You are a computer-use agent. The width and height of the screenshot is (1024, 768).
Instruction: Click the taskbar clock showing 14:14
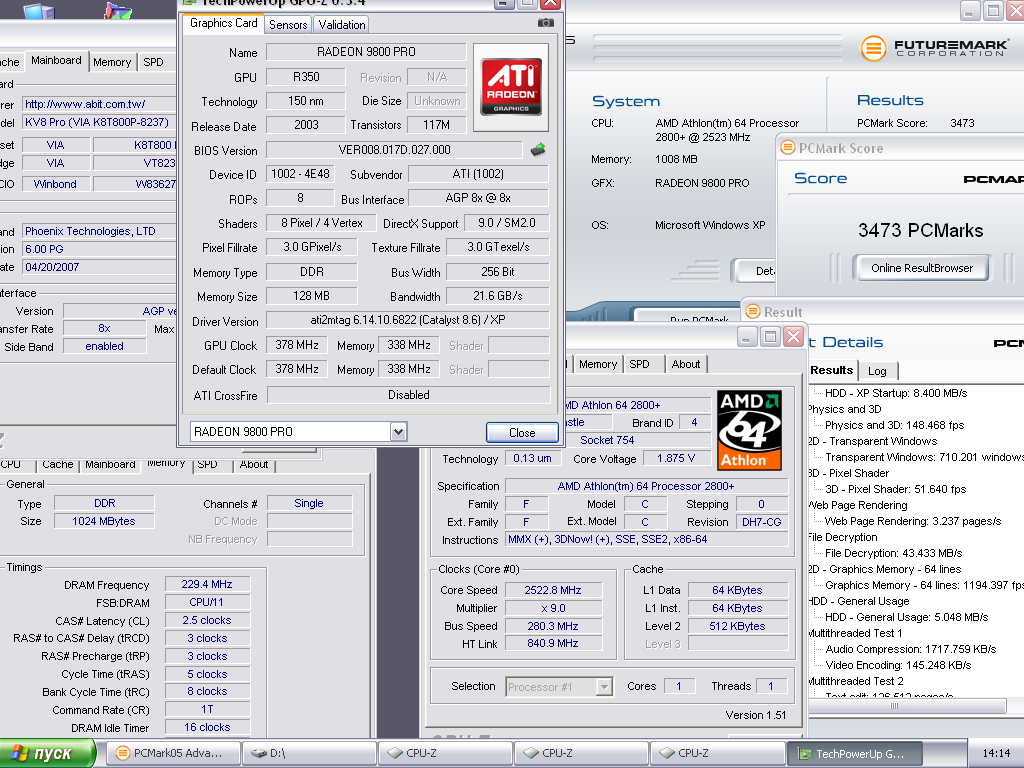(996, 754)
